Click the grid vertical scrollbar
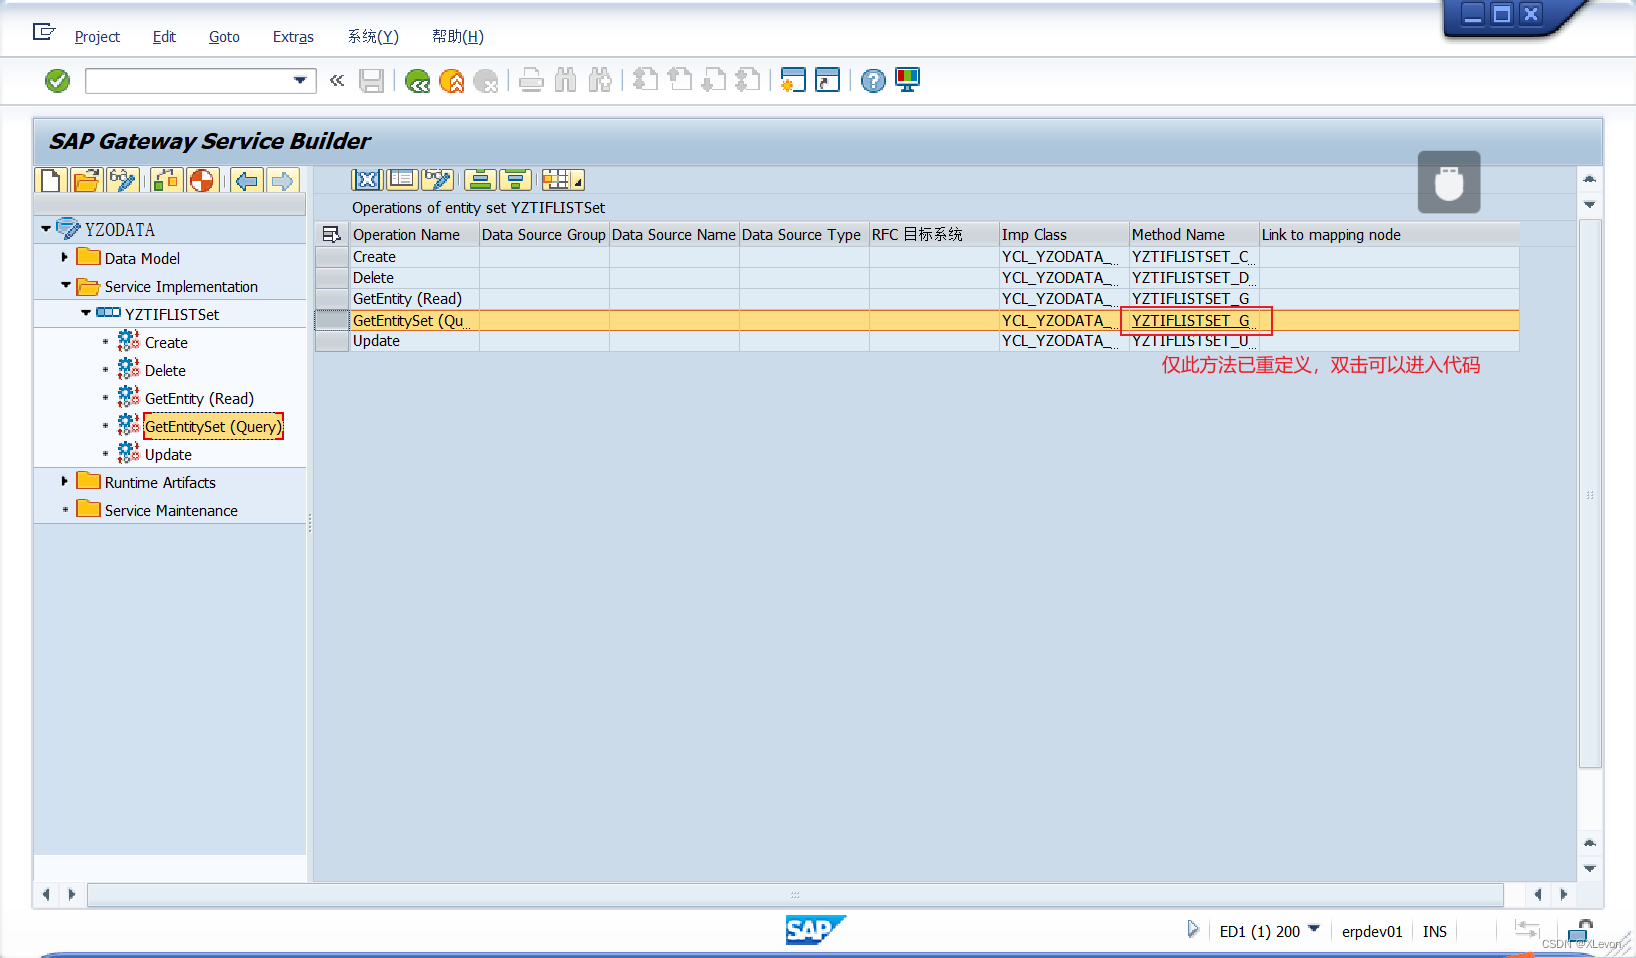Image resolution: width=1636 pixels, height=958 pixels. coord(1590,493)
